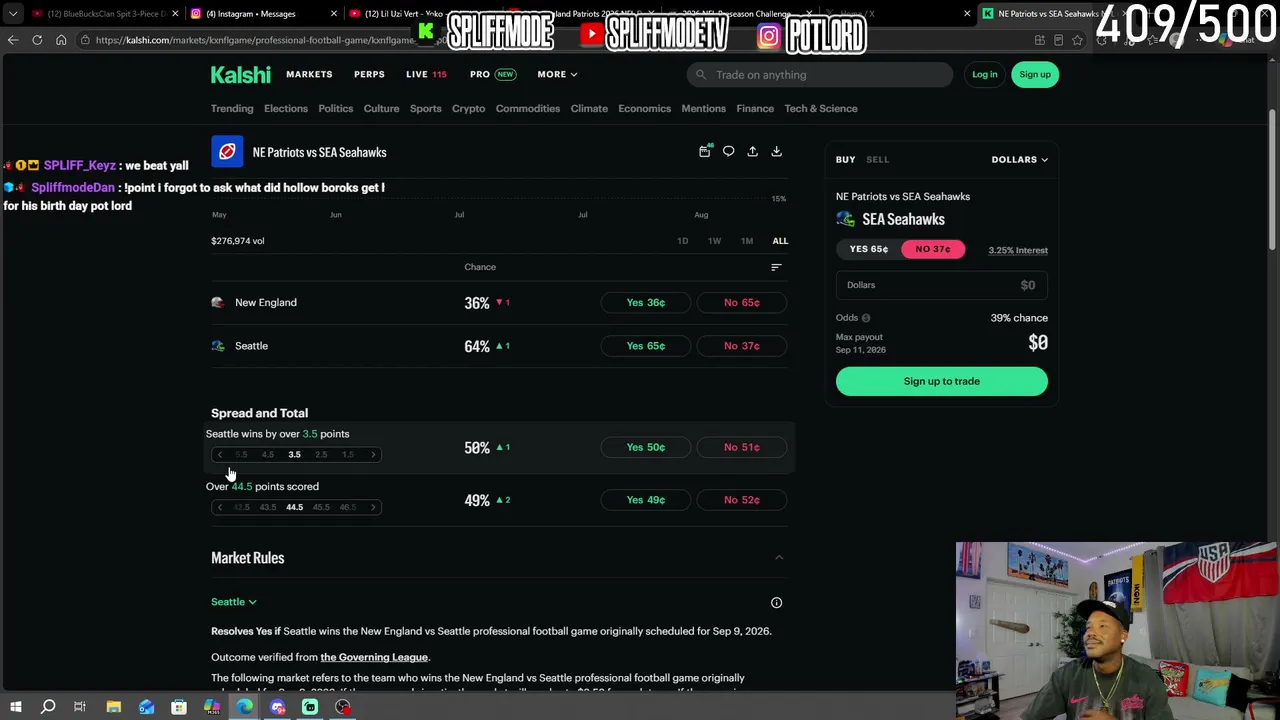Buy New England Yes at 36¢
Image resolution: width=1280 pixels, height=720 pixels.
(x=646, y=302)
